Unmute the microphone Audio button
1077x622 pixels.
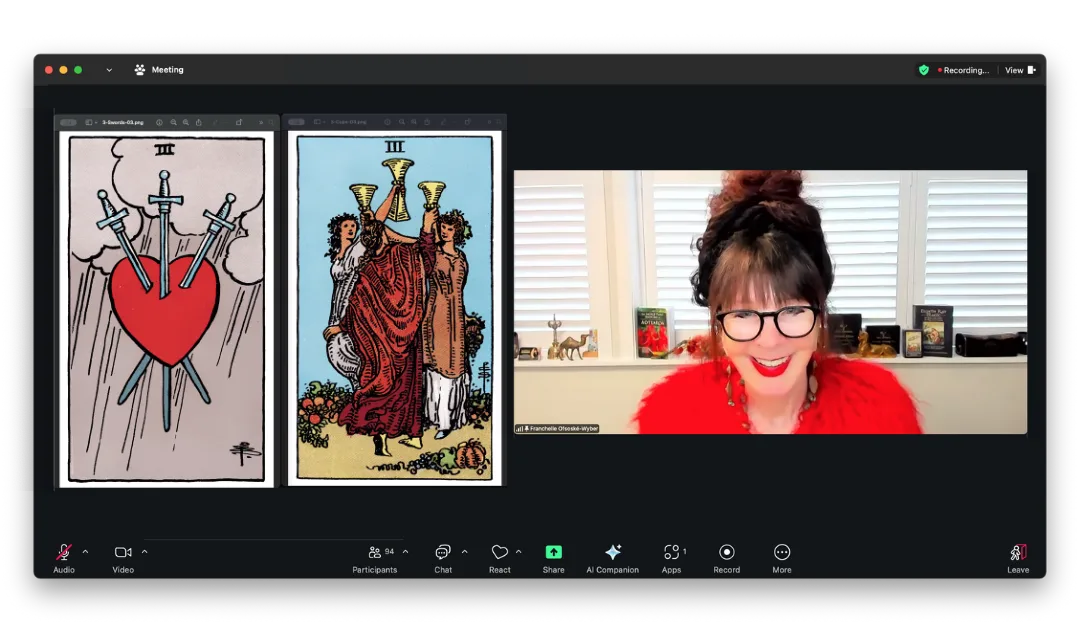point(64,553)
